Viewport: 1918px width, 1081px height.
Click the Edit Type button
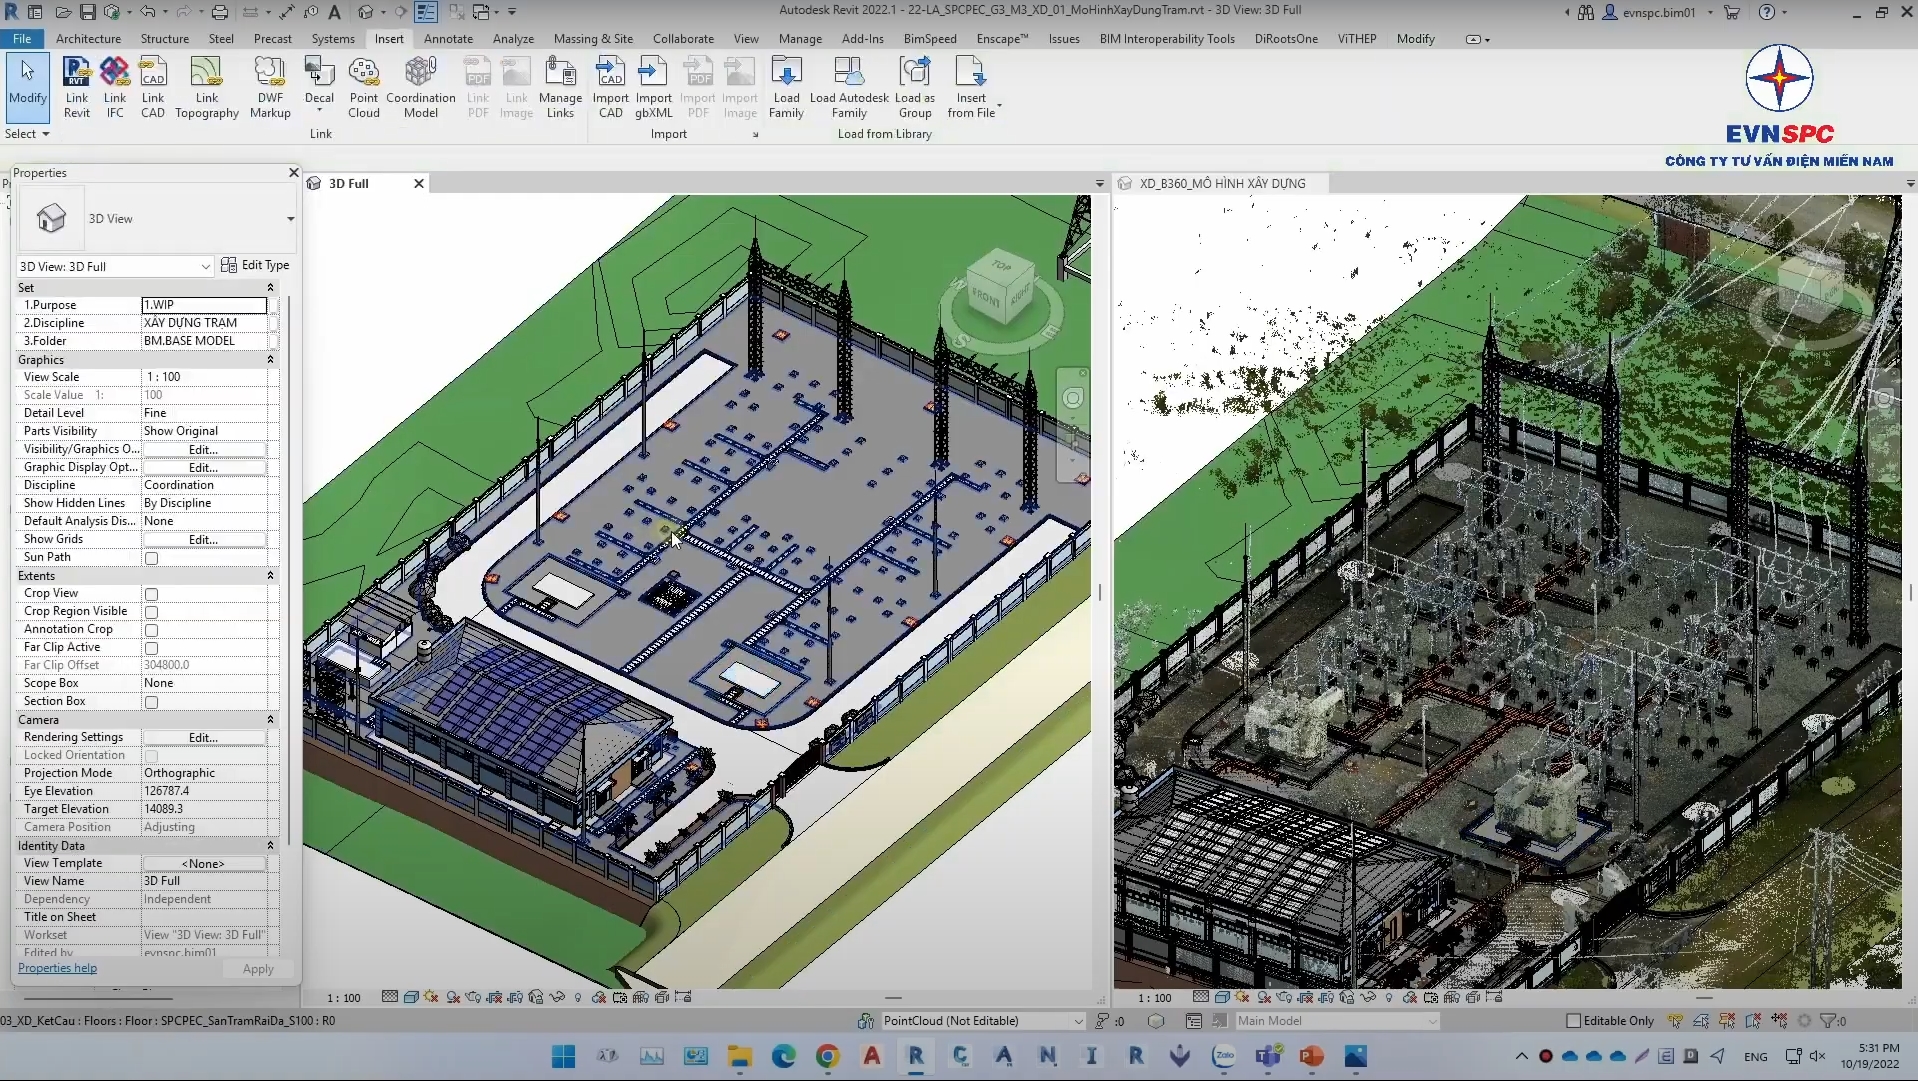[x=255, y=265]
